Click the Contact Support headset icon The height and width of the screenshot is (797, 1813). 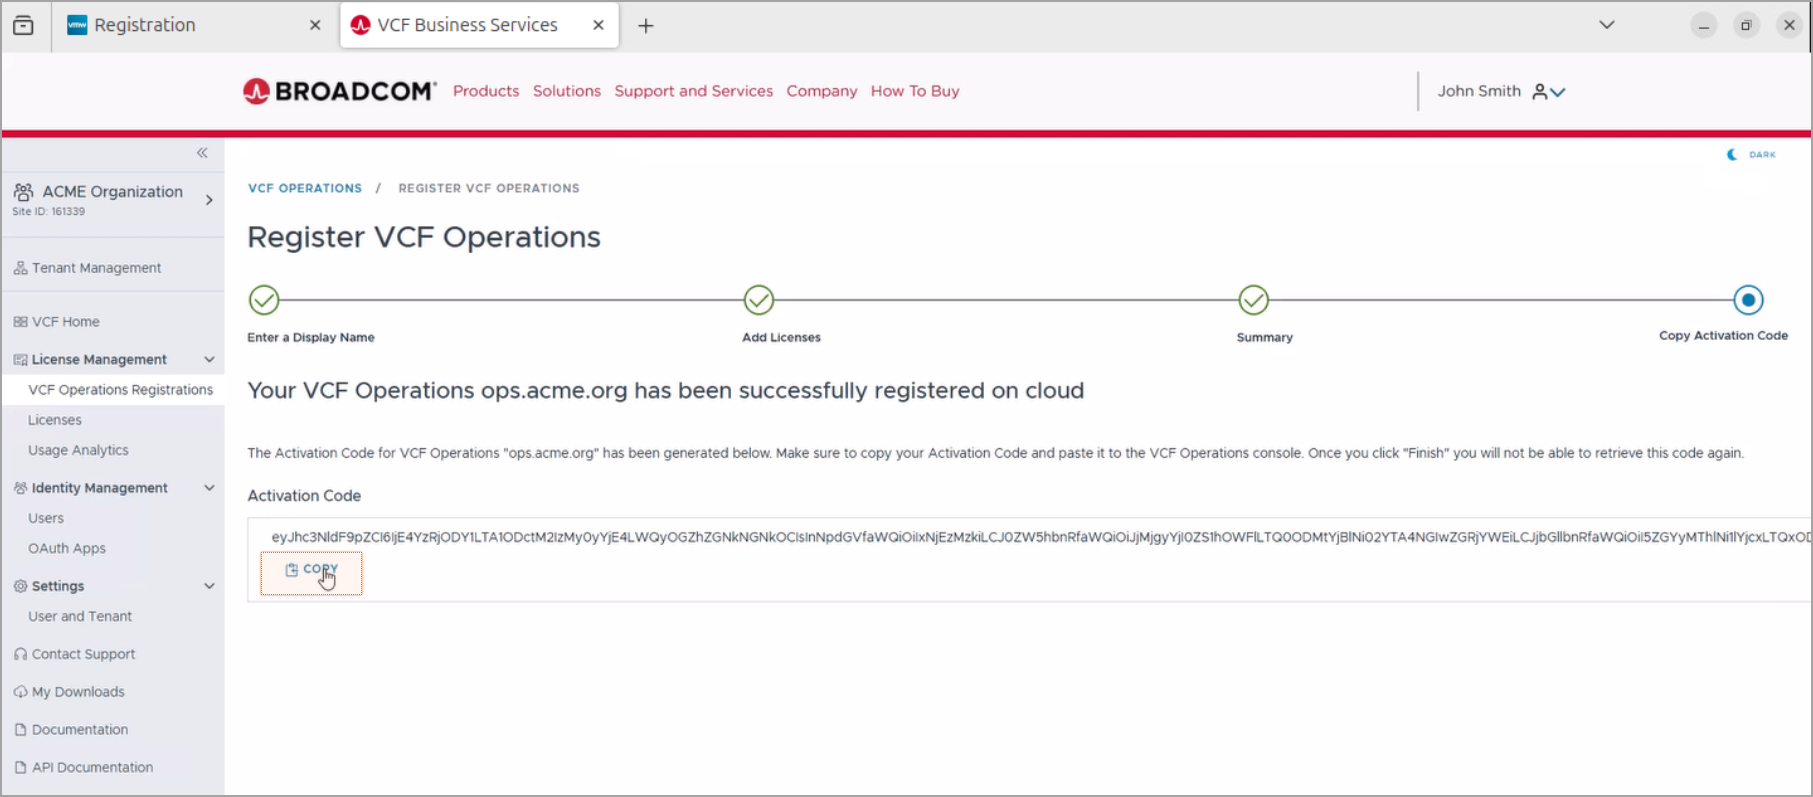(20, 654)
